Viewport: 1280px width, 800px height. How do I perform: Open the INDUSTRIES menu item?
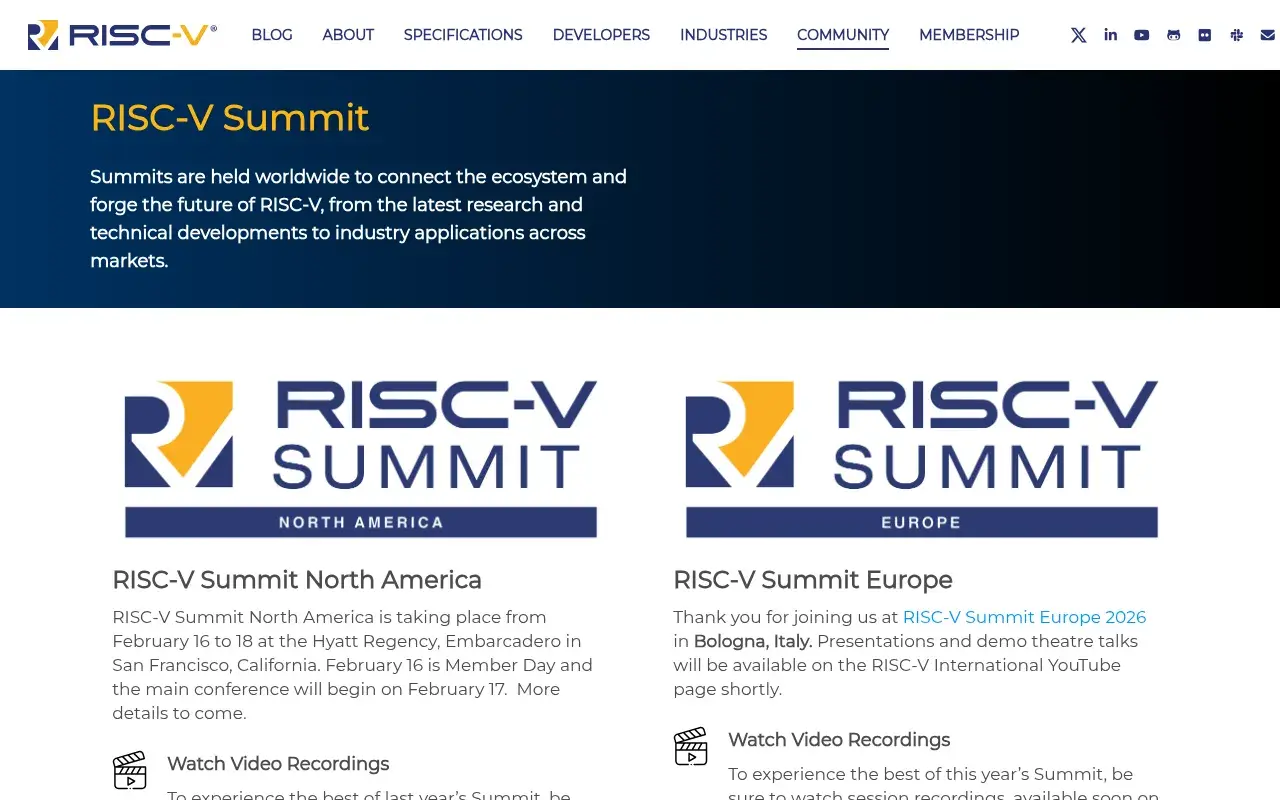click(724, 35)
